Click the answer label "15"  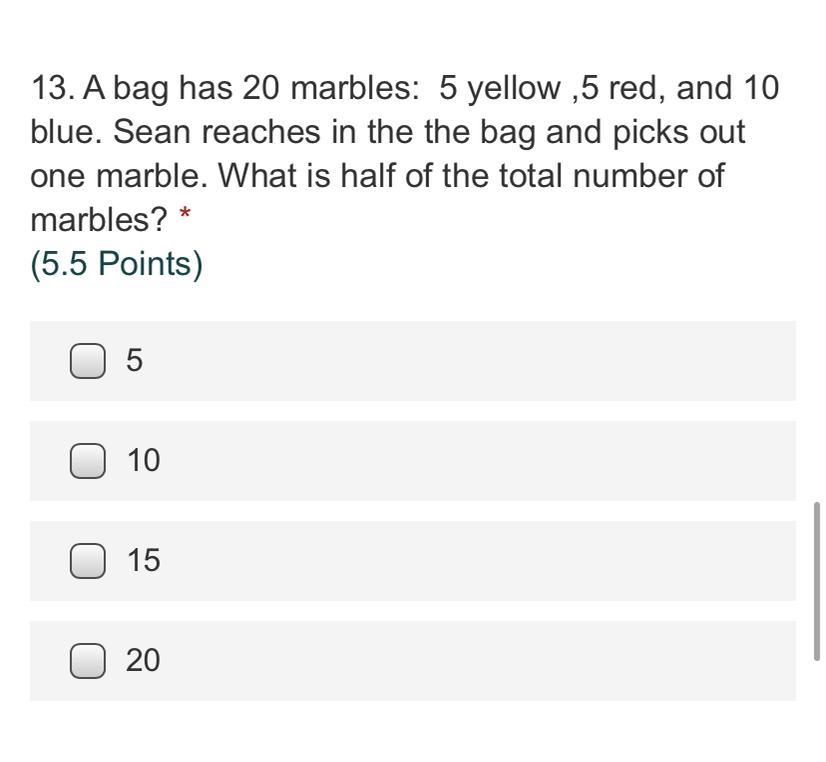click(143, 561)
